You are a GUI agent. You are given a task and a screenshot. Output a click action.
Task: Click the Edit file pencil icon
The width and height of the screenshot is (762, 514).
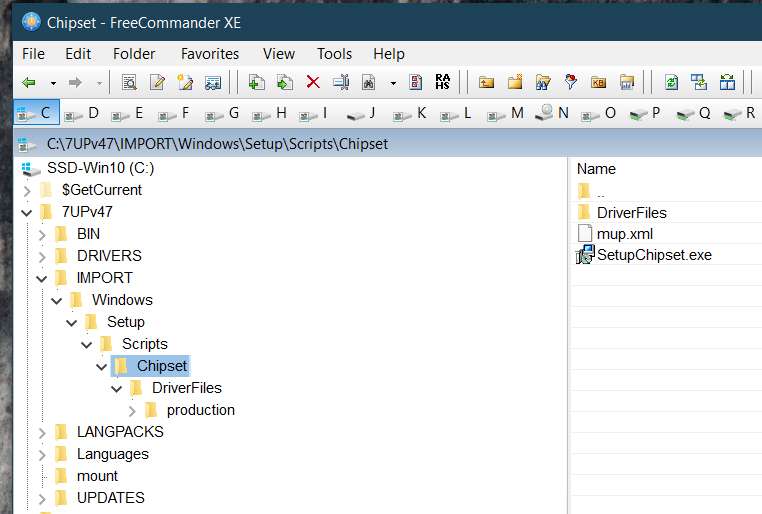[157, 83]
